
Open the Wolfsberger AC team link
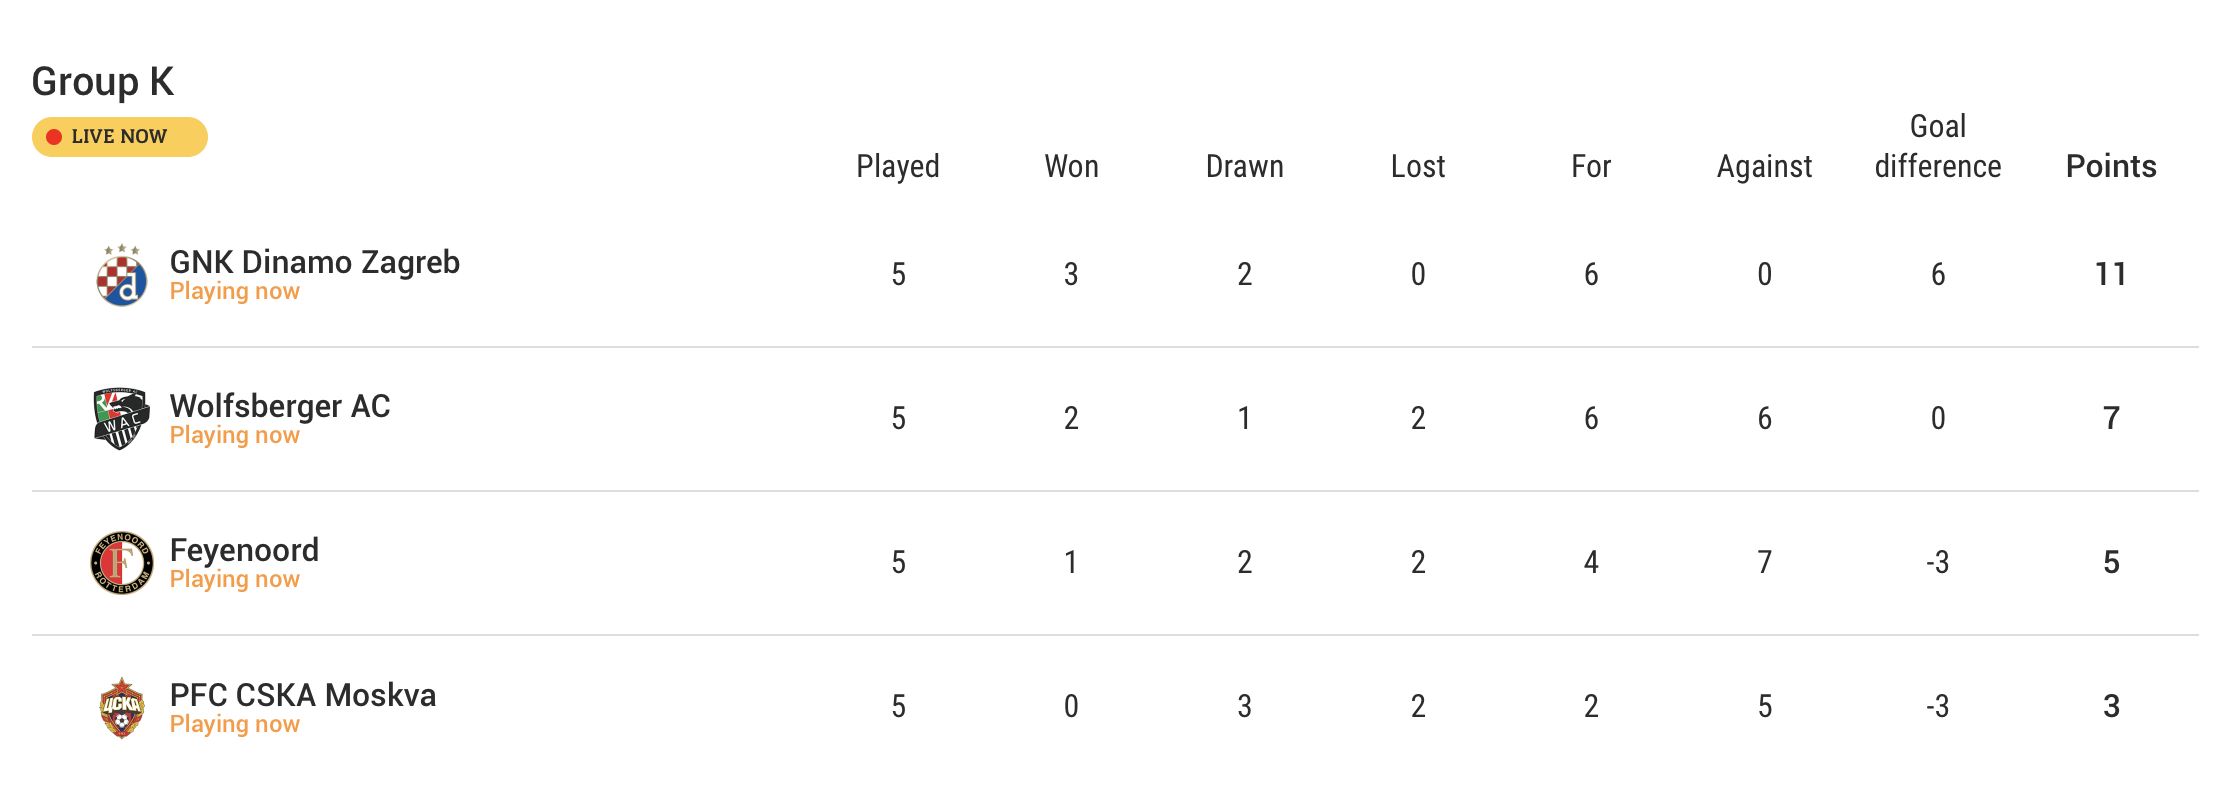280,406
